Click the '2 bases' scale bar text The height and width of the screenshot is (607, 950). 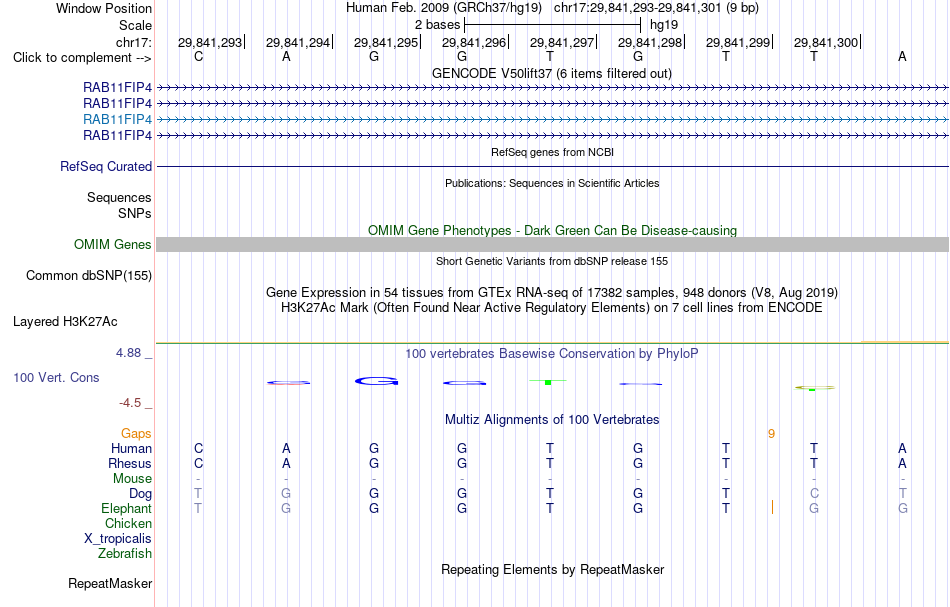point(437,25)
